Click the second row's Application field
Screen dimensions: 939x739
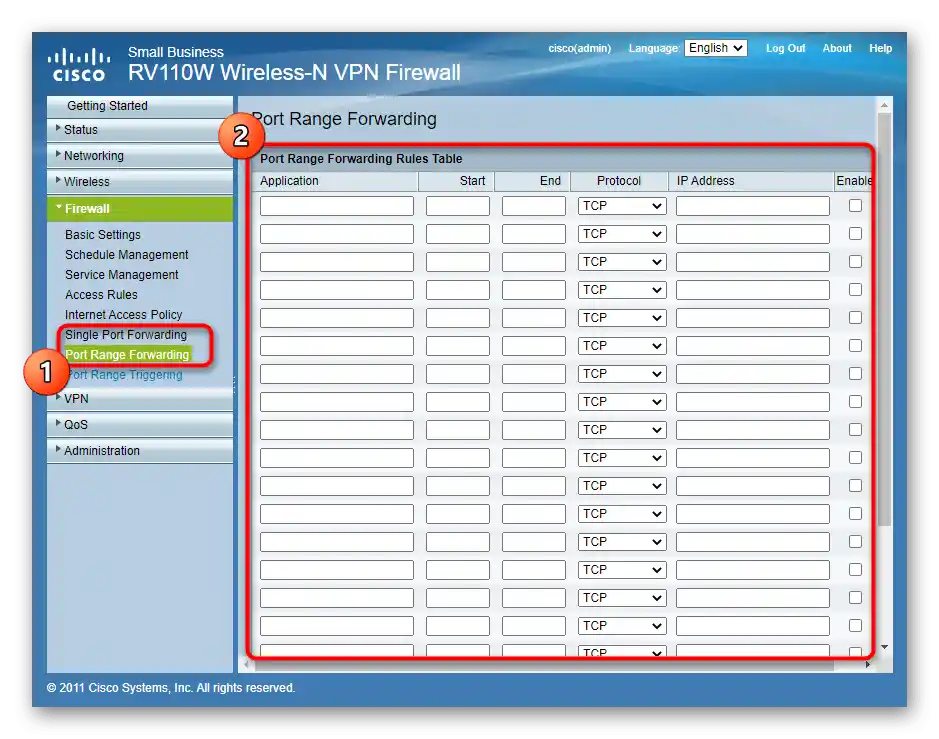(x=337, y=234)
